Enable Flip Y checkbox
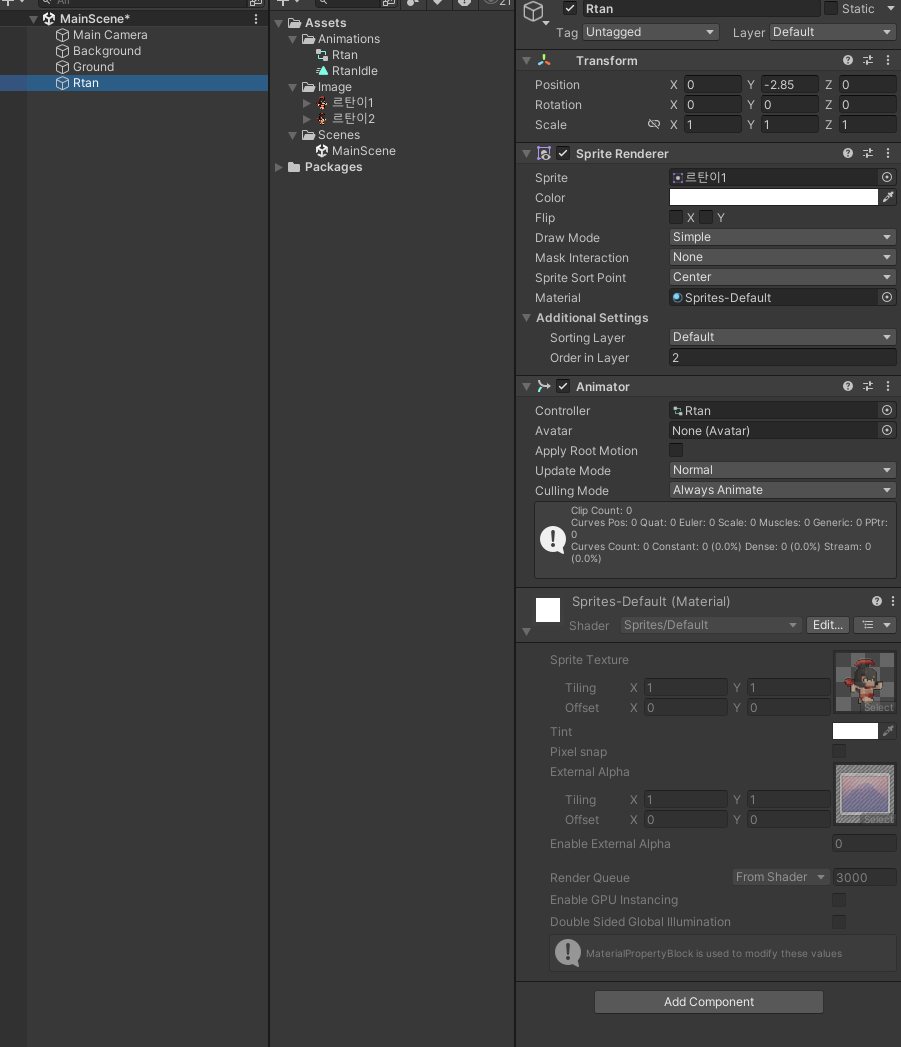The image size is (901, 1047). (x=706, y=217)
